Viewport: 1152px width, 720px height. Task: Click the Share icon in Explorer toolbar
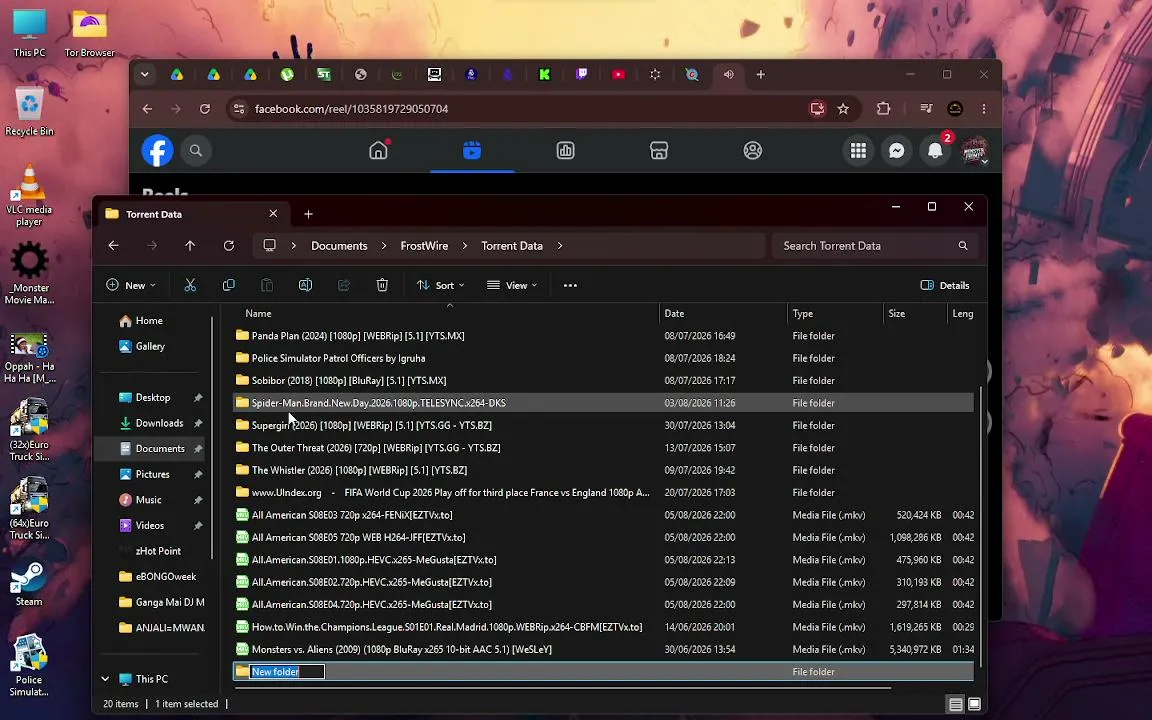coord(344,285)
